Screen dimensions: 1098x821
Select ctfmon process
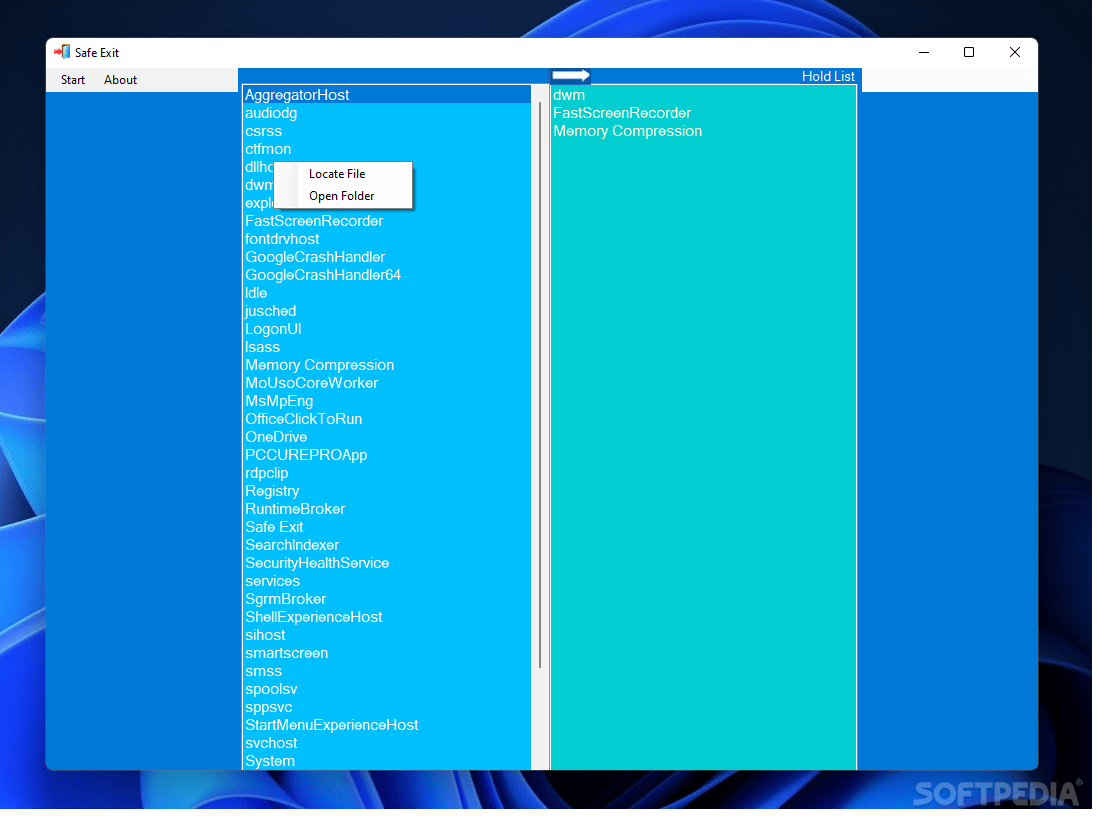pos(388,150)
